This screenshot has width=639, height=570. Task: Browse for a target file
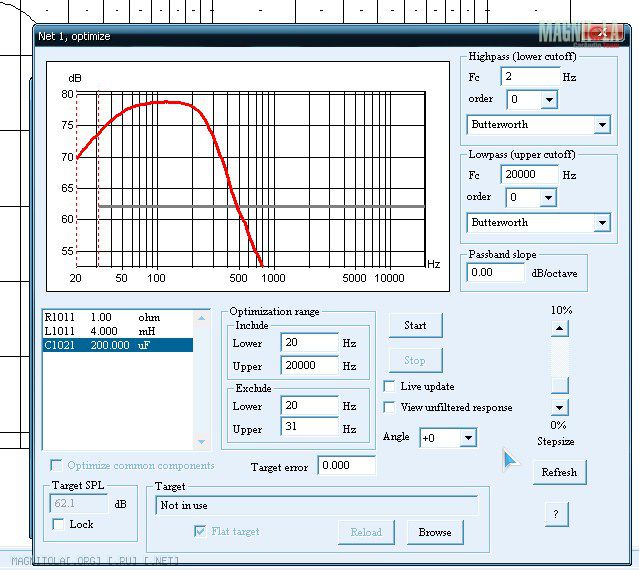click(435, 533)
